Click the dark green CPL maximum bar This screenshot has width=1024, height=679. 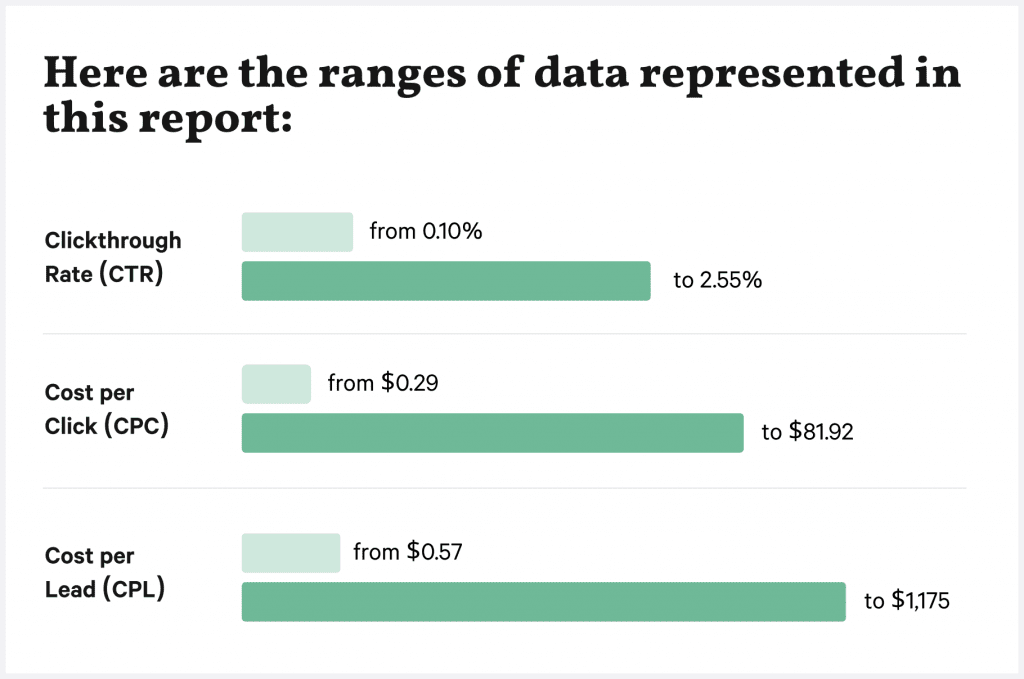click(x=543, y=602)
